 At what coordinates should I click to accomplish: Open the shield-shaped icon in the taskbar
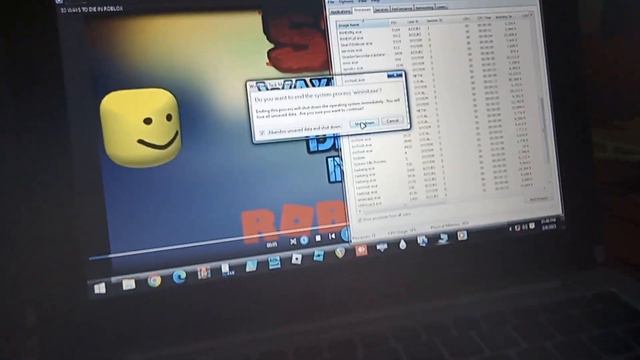(340, 253)
